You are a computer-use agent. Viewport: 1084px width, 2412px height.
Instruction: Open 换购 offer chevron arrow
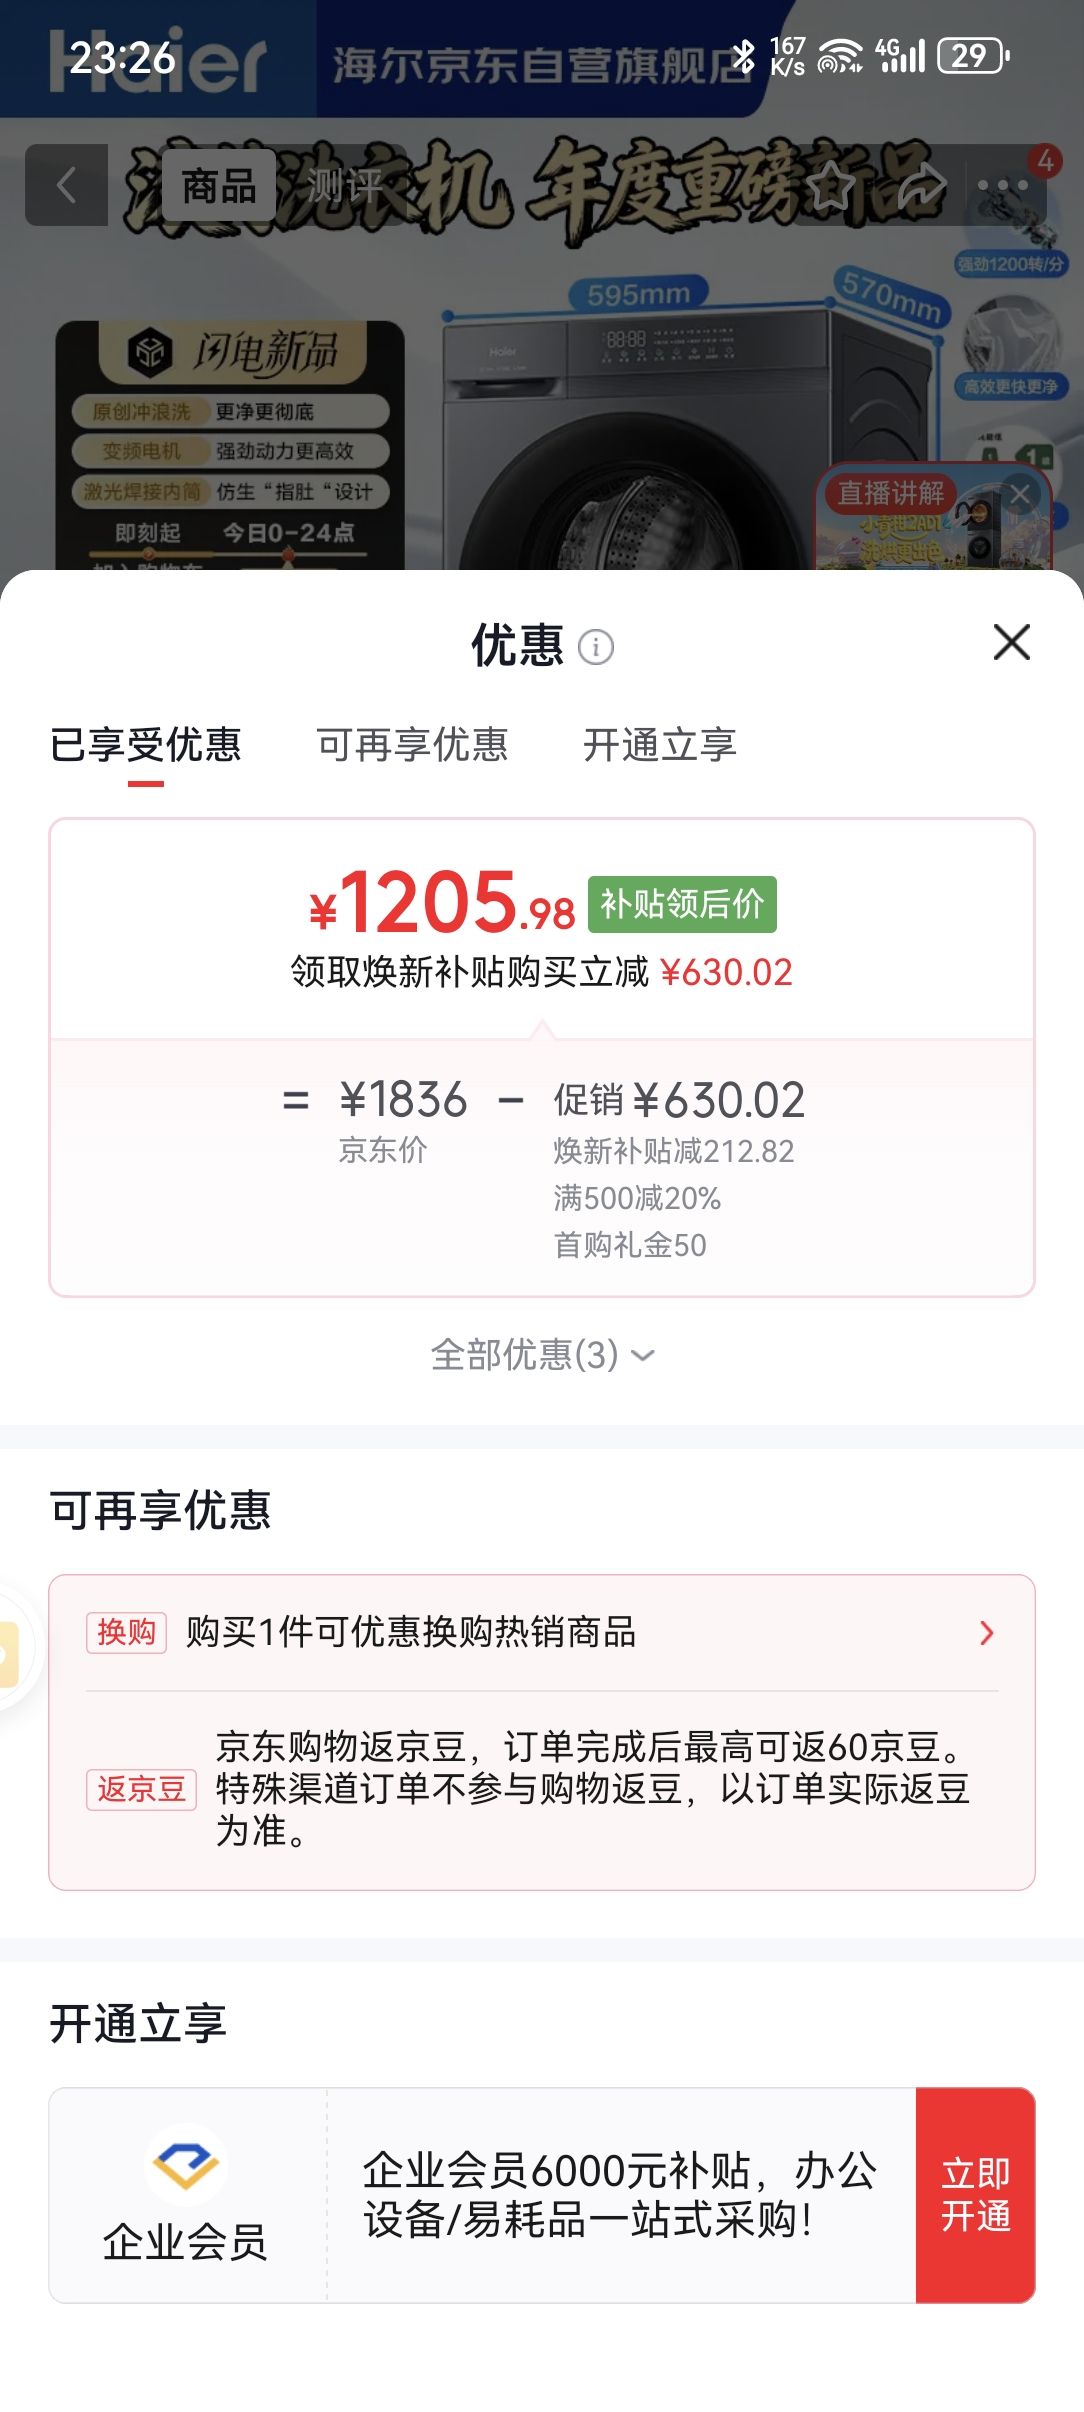click(987, 1633)
